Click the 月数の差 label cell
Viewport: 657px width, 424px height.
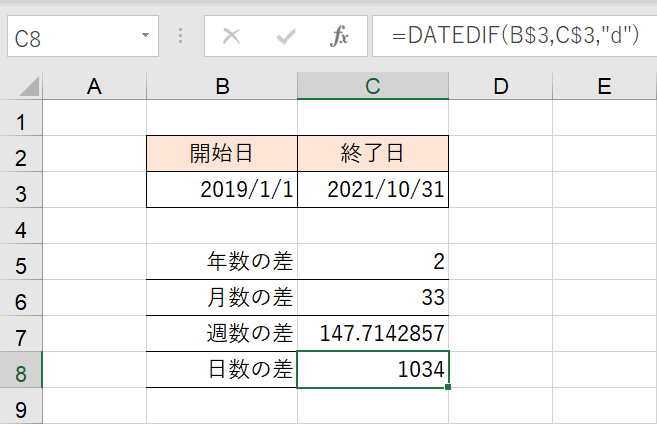tap(222, 298)
